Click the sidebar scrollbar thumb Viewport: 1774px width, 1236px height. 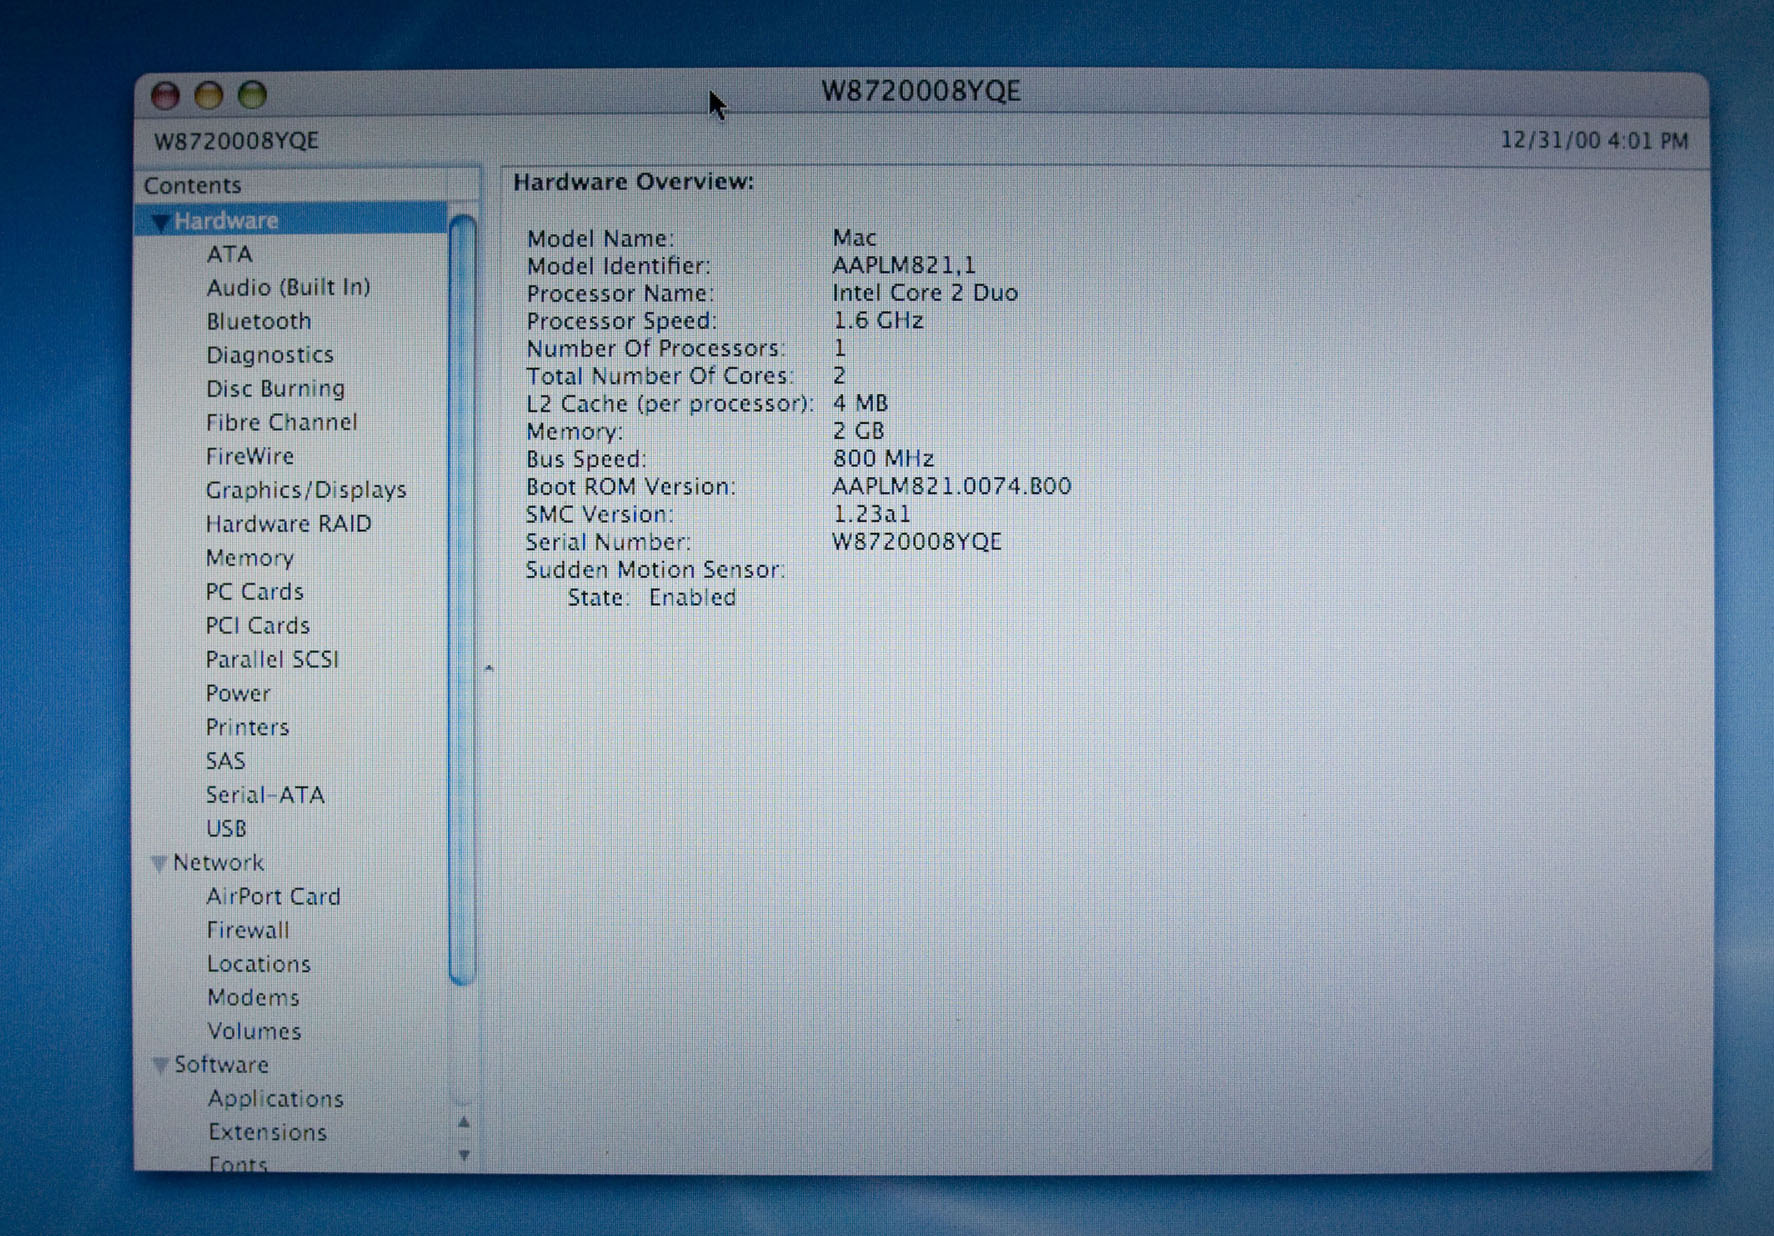[x=462, y=600]
